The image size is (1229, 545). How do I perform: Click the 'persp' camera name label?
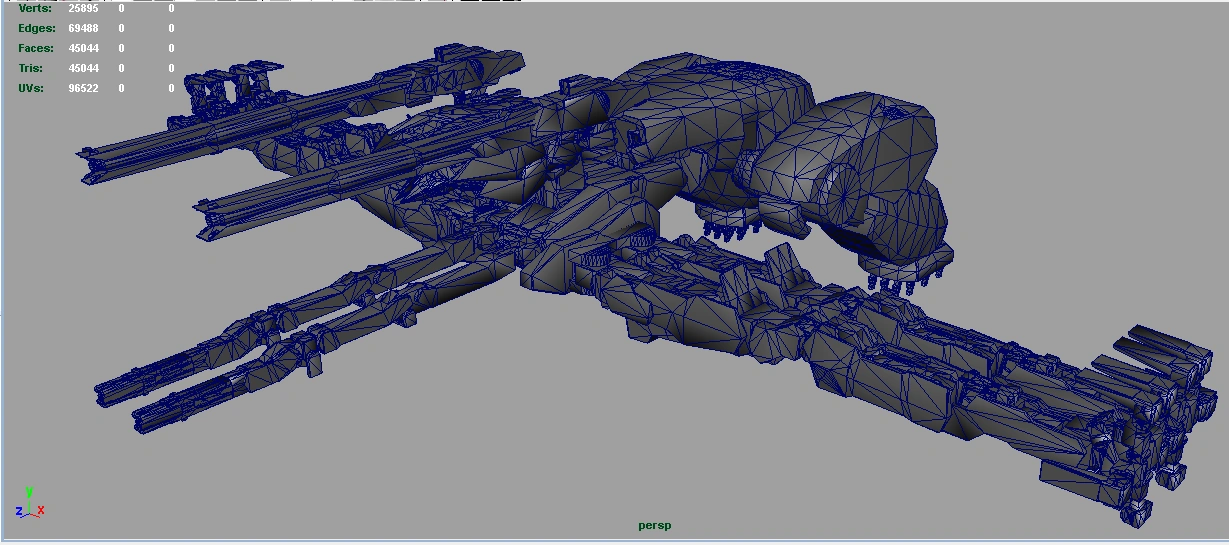(x=654, y=525)
